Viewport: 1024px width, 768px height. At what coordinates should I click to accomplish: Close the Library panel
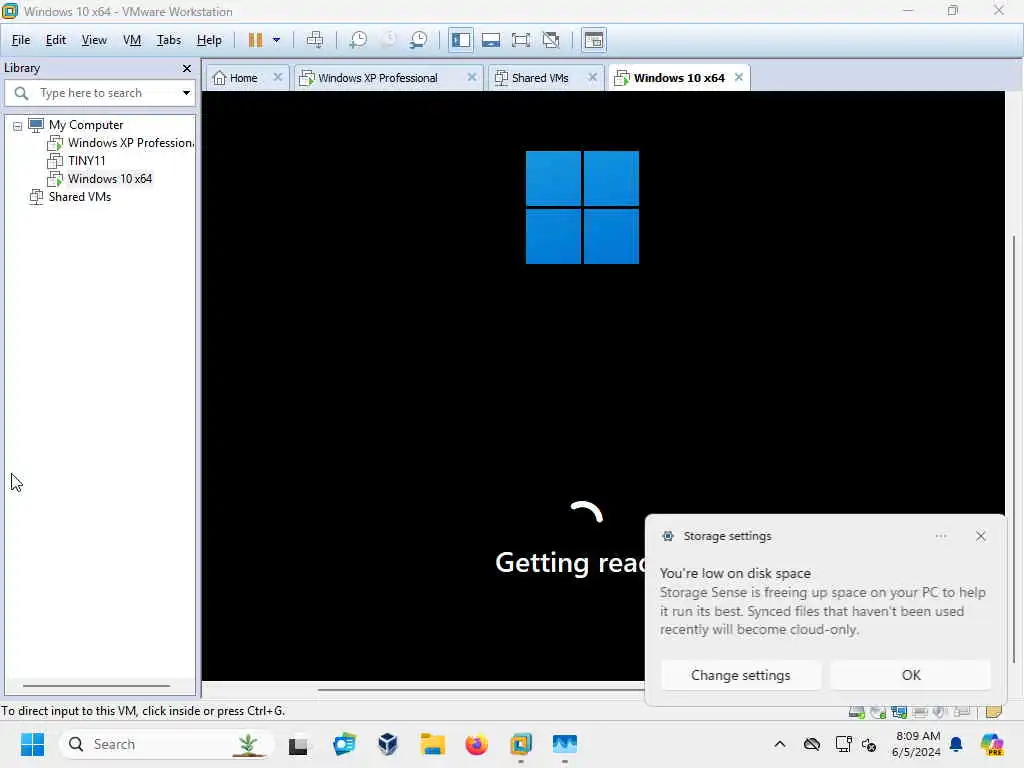187,68
